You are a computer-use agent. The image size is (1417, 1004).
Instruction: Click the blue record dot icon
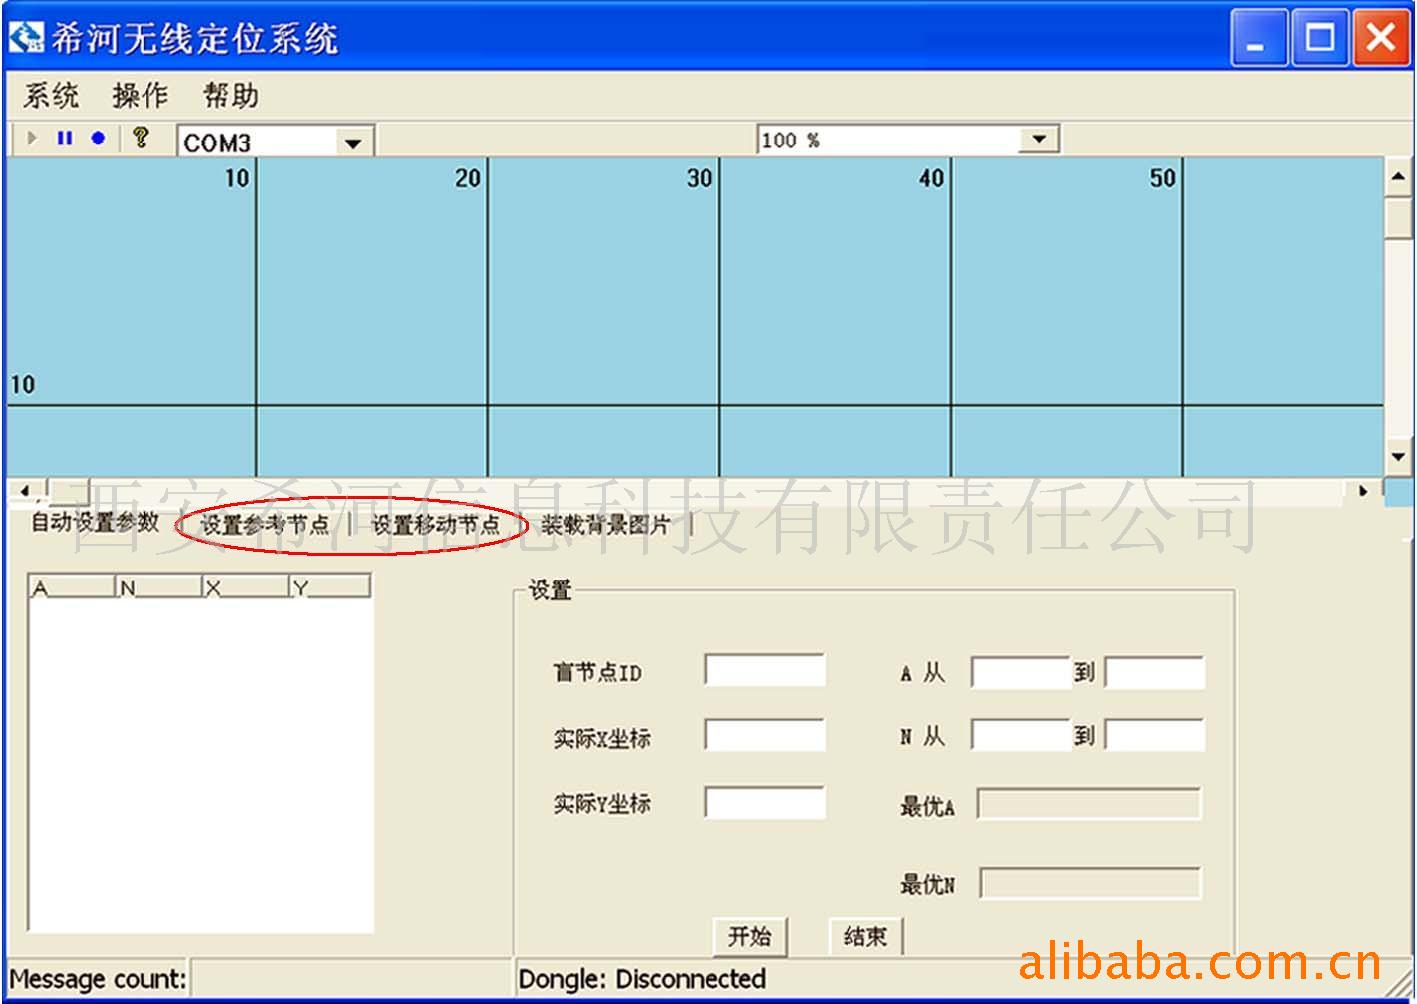click(x=98, y=138)
